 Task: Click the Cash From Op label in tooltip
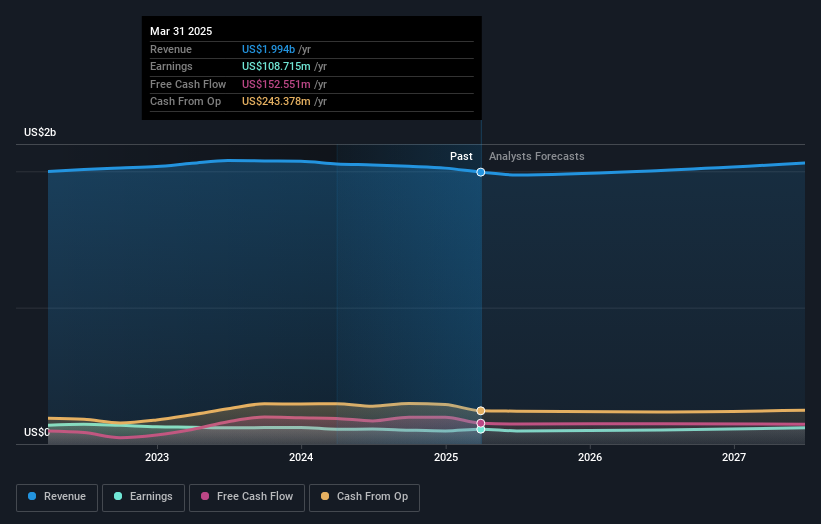185,102
